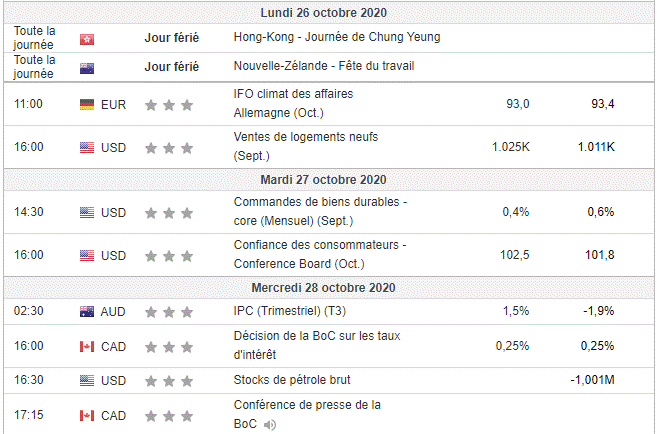Click the importance stars for IPC (Trimestriel)
The image size is (657, 434).
click(x=168, y=312)
